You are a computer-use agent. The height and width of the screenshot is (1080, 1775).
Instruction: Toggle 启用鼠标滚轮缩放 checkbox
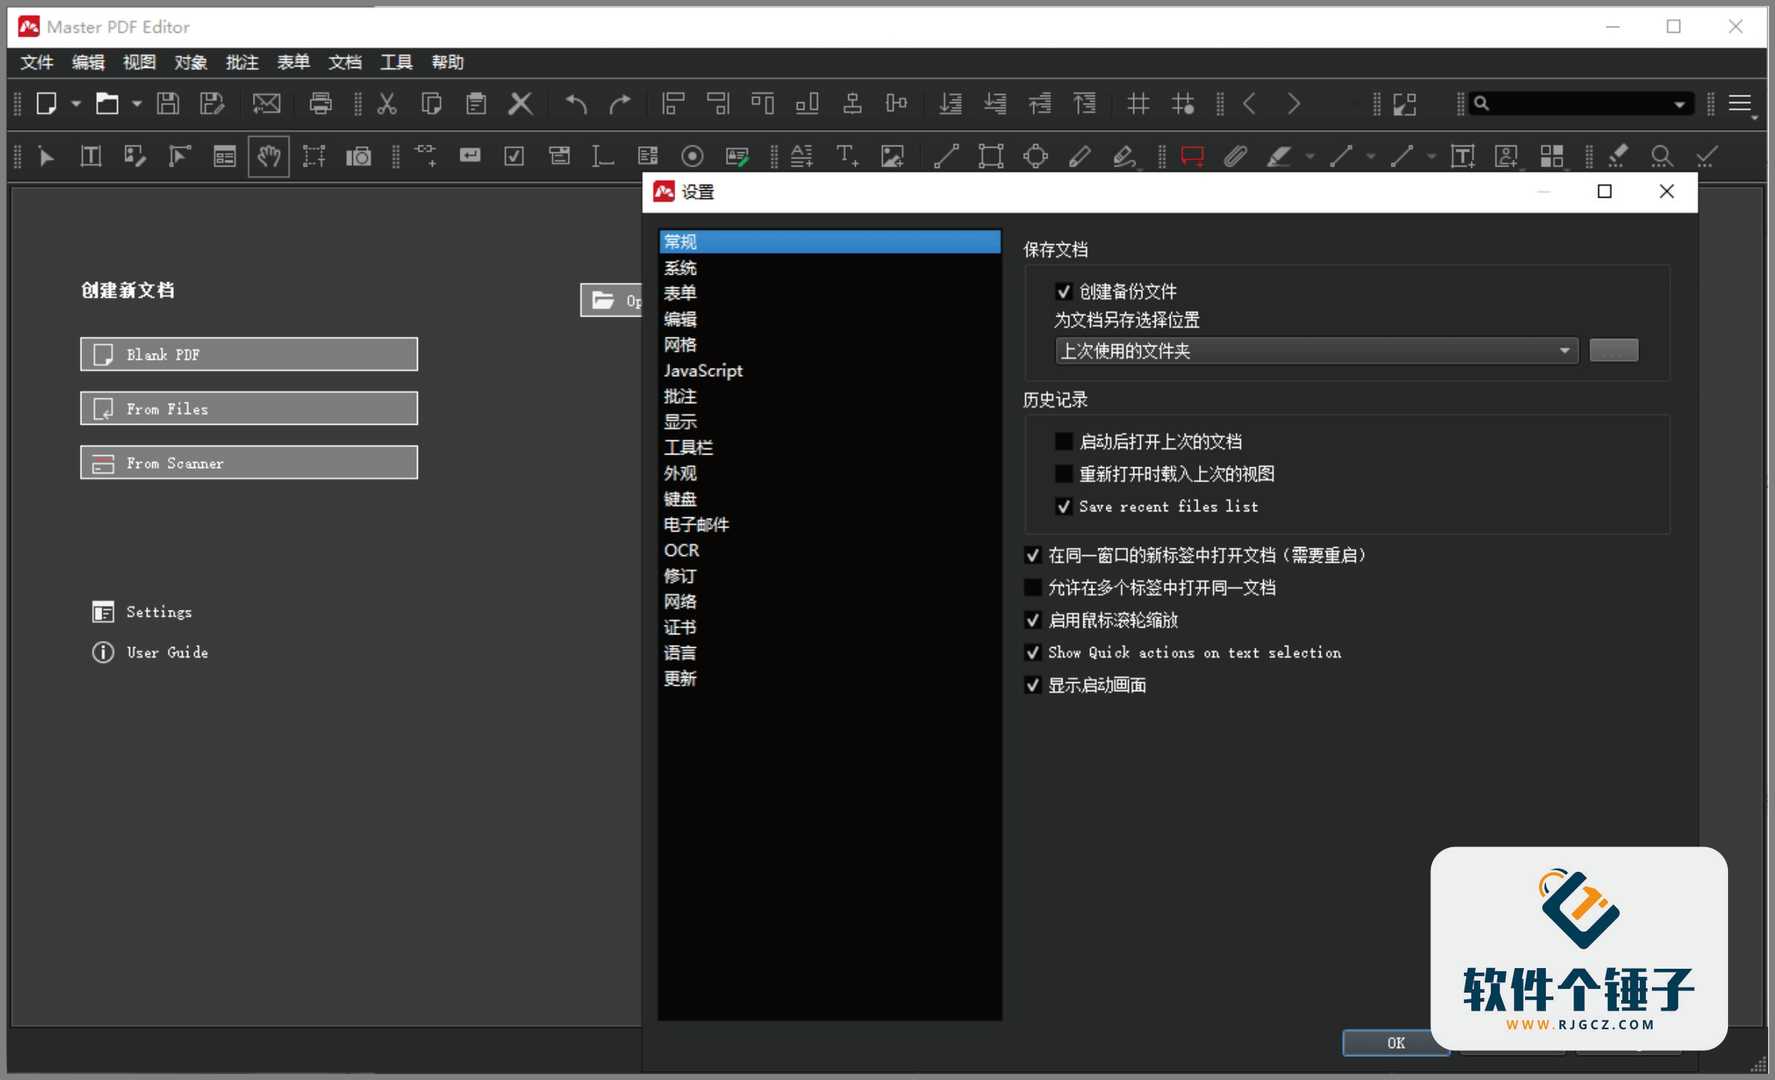[1033, 620]
